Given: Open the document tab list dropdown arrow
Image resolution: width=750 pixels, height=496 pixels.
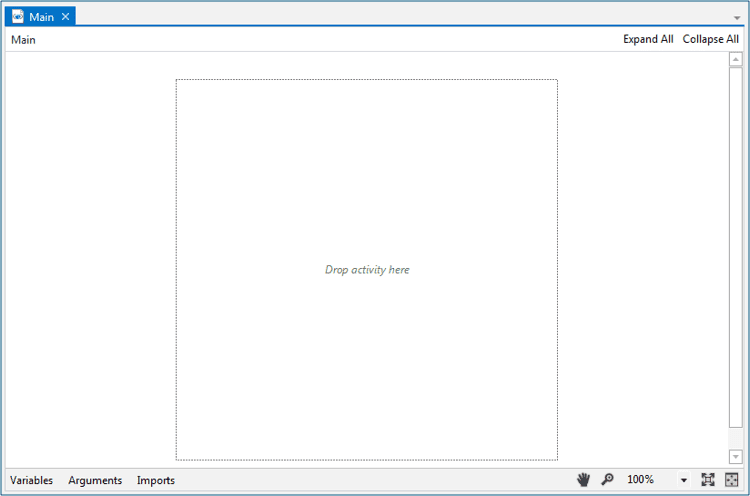Looking at the screenshot, I should click(737, 18).
